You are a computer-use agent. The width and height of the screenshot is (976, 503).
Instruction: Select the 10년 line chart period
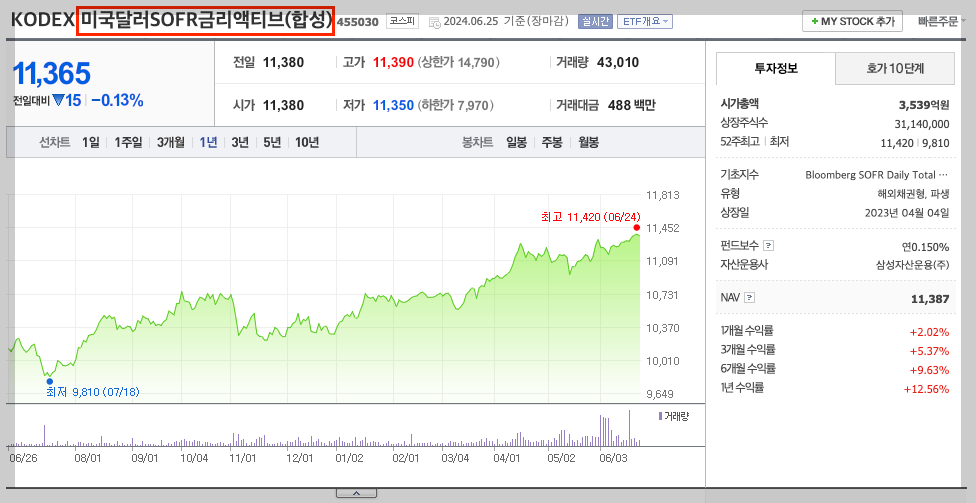click(x=307, y=143)
